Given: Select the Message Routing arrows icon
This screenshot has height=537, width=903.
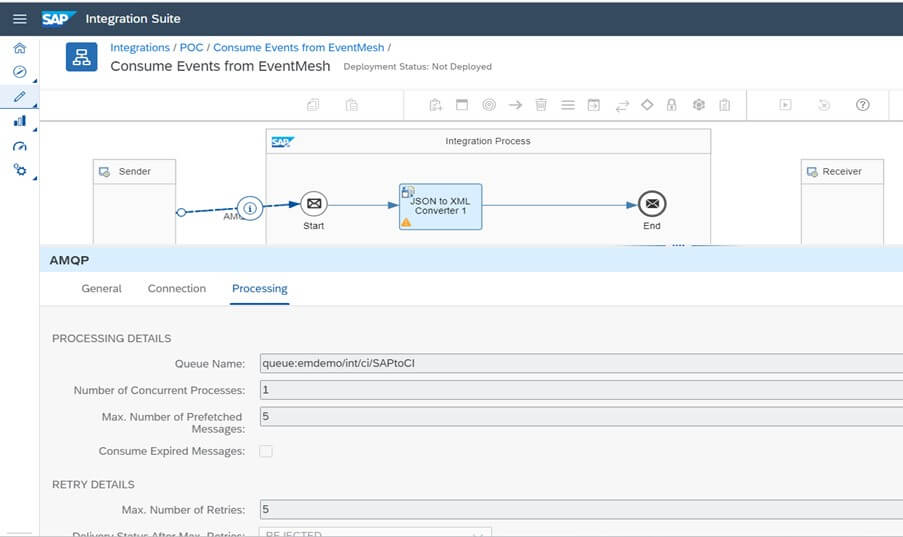Looking at the screenshot, I should click(x=622, y=105).
